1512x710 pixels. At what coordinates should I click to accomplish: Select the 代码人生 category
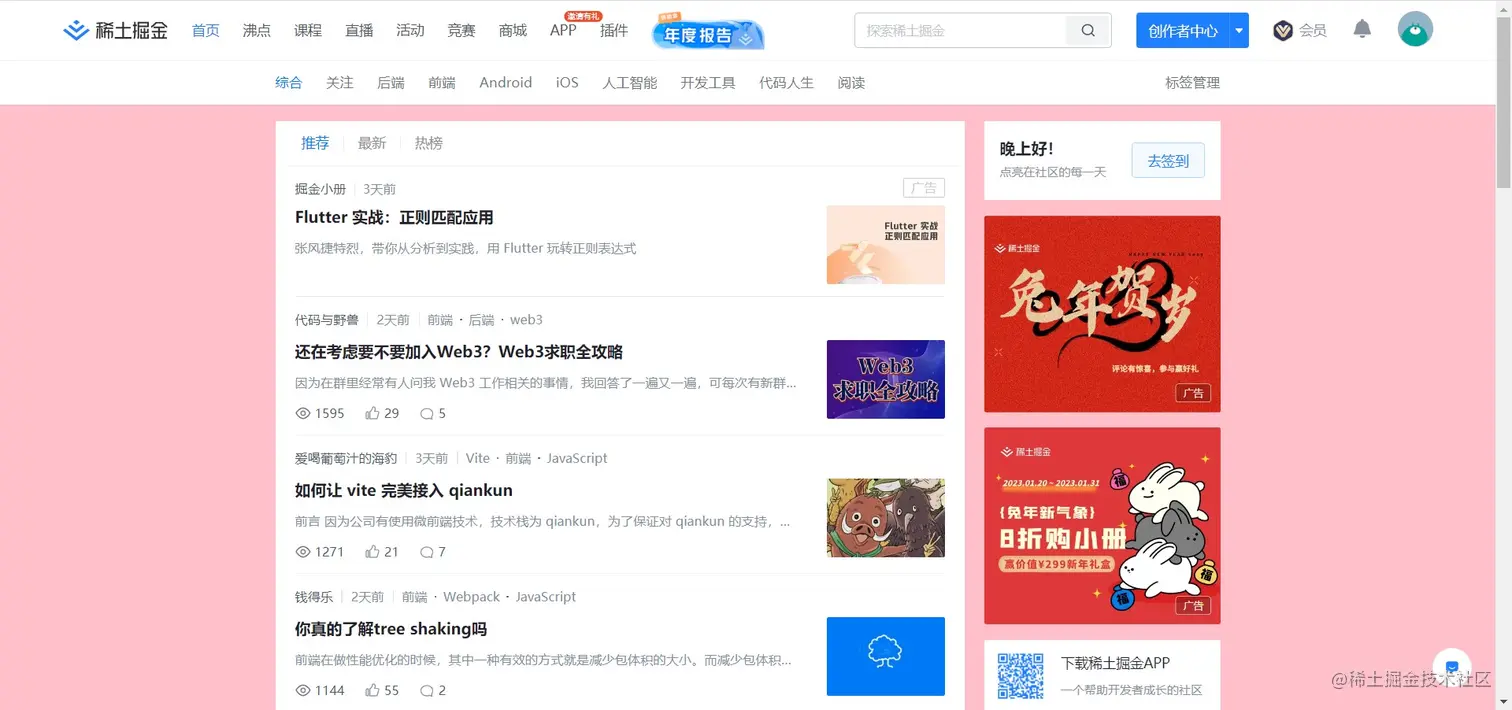pos(787,82)
